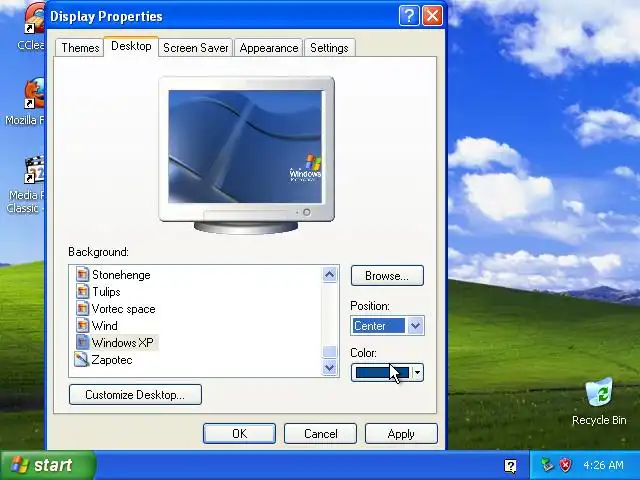The height and width of the screenshot is (480, 640).
Task: Click the background list scrollbar thumb
Action: click(x=329, y=351)
